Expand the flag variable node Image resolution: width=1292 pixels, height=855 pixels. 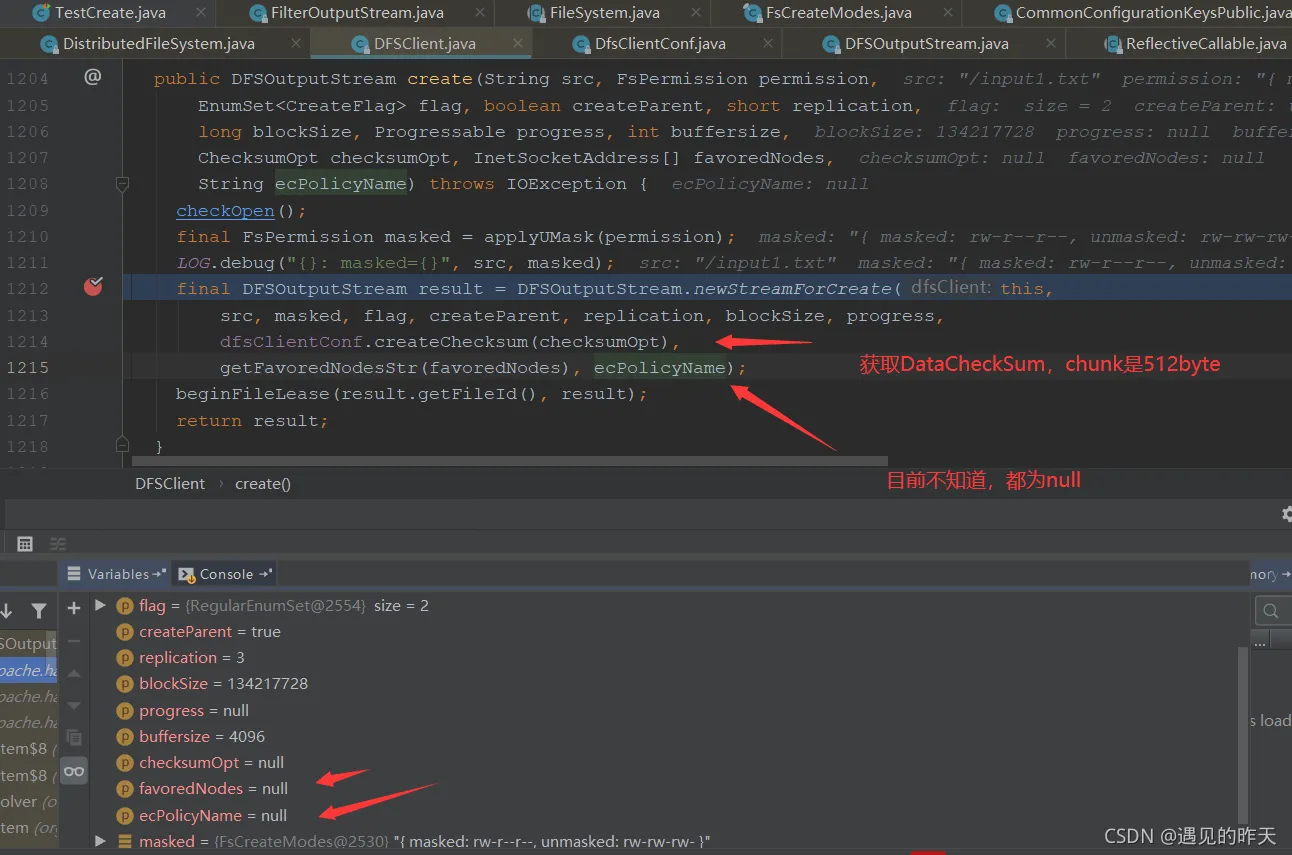[x=100, y=605]
